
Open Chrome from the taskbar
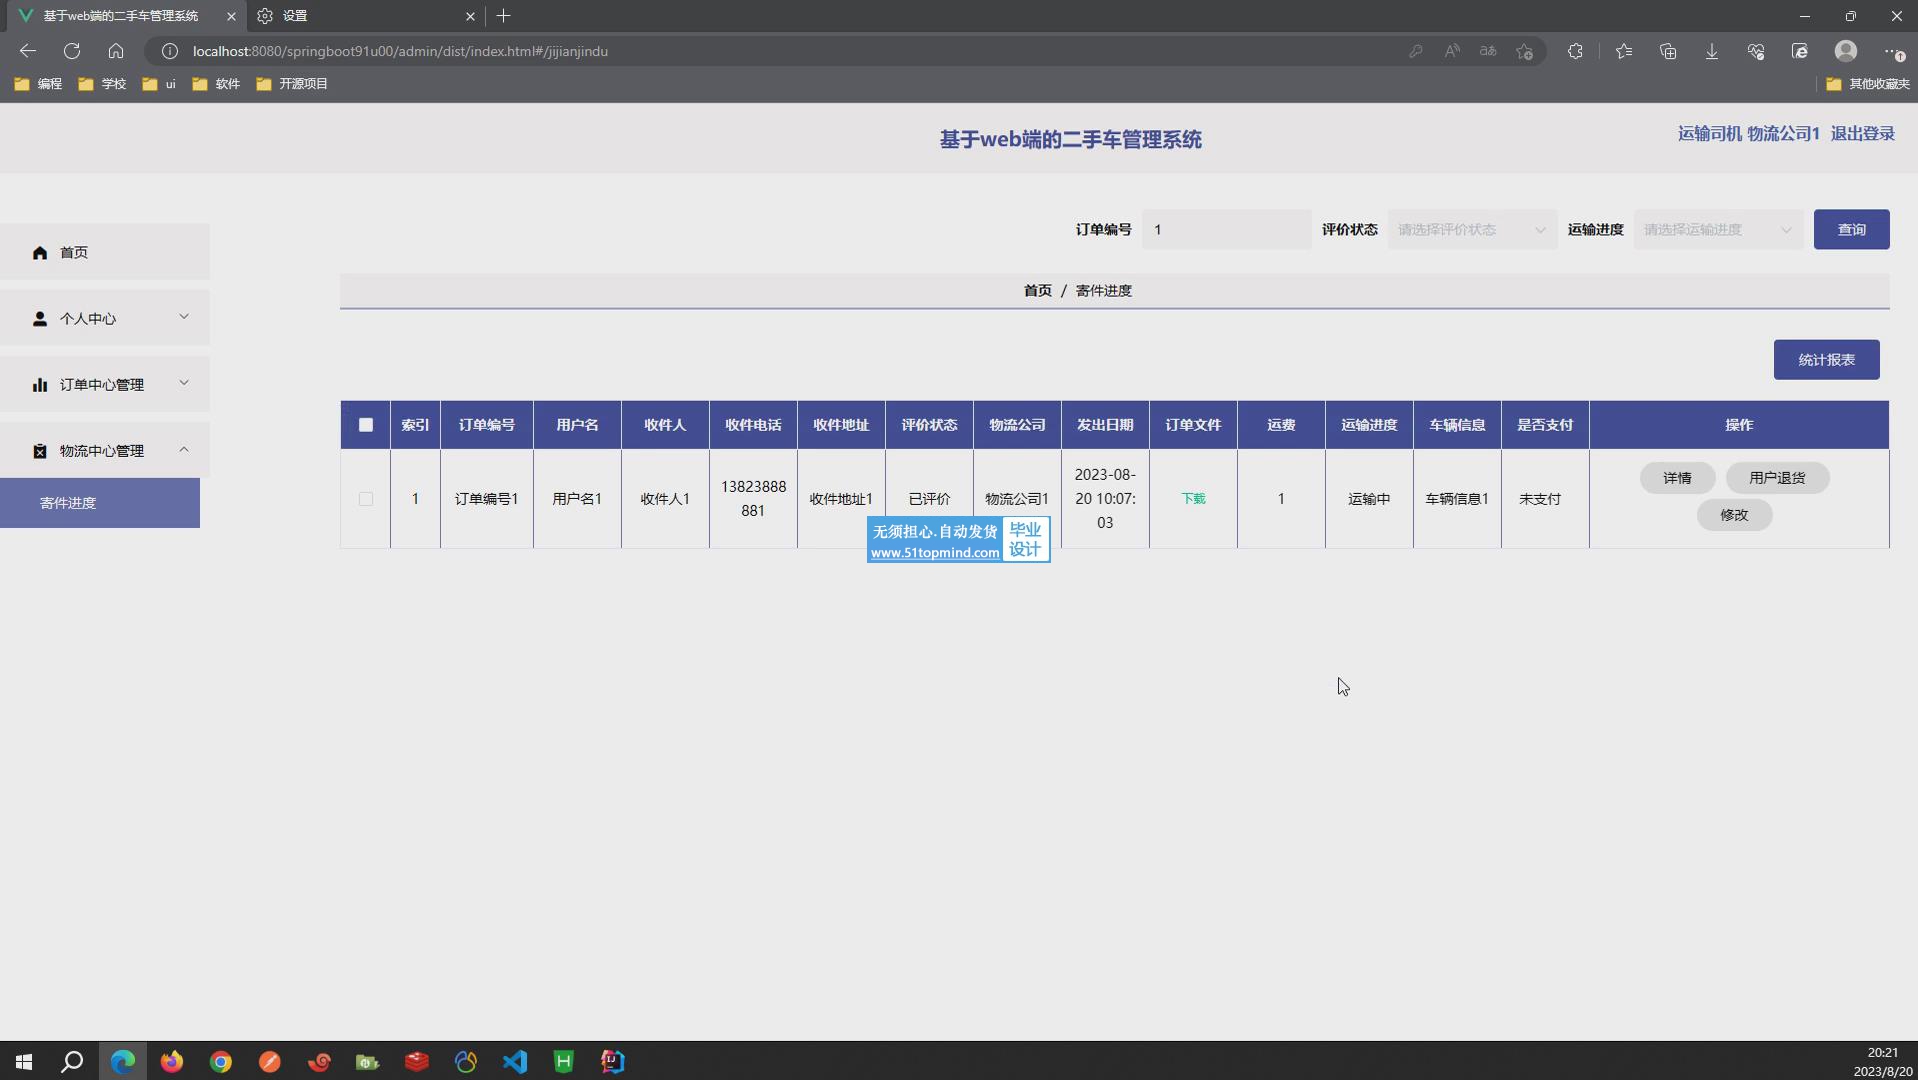(221, 1061)
